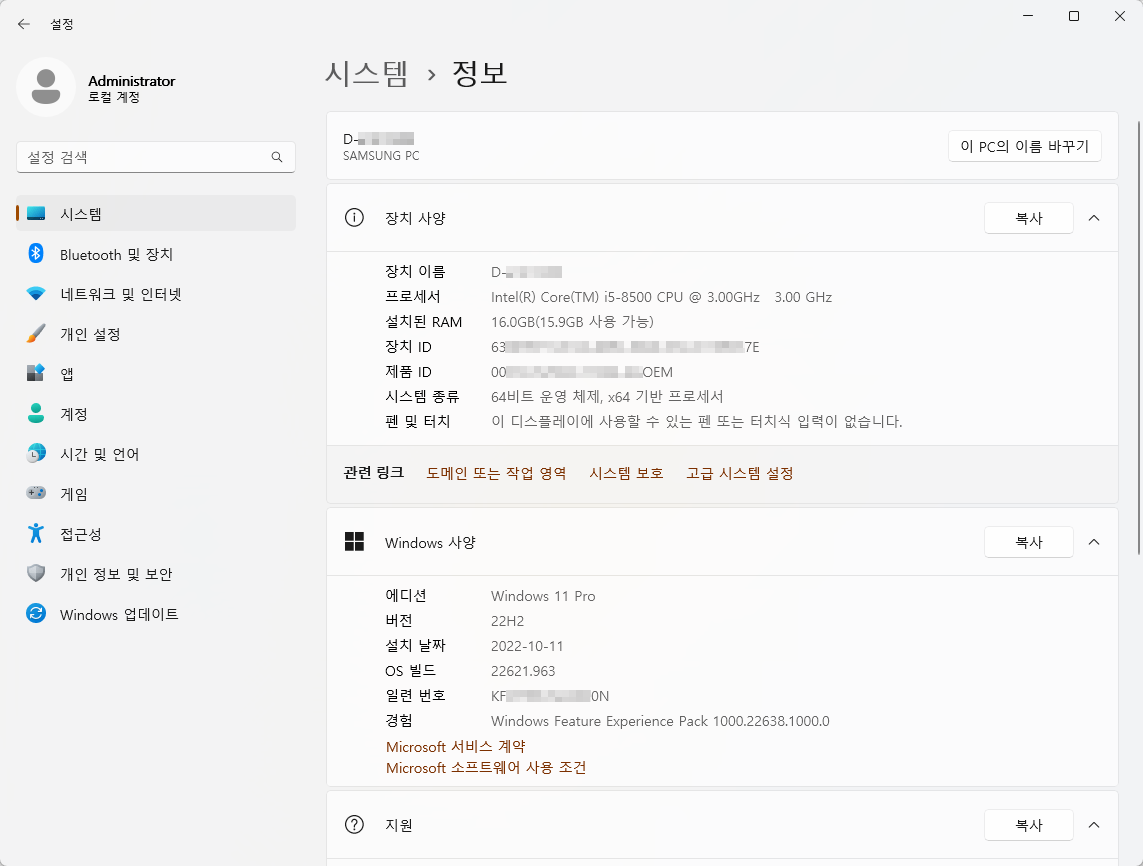Click 이 PC의 이름 바꾸기 button

1024,146
